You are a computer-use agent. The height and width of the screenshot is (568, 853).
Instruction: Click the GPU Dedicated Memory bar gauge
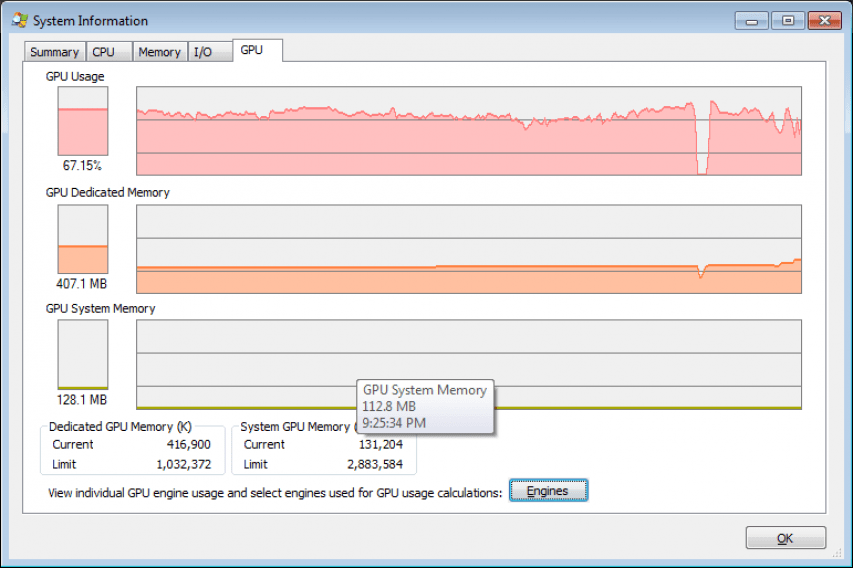(83, 239)
